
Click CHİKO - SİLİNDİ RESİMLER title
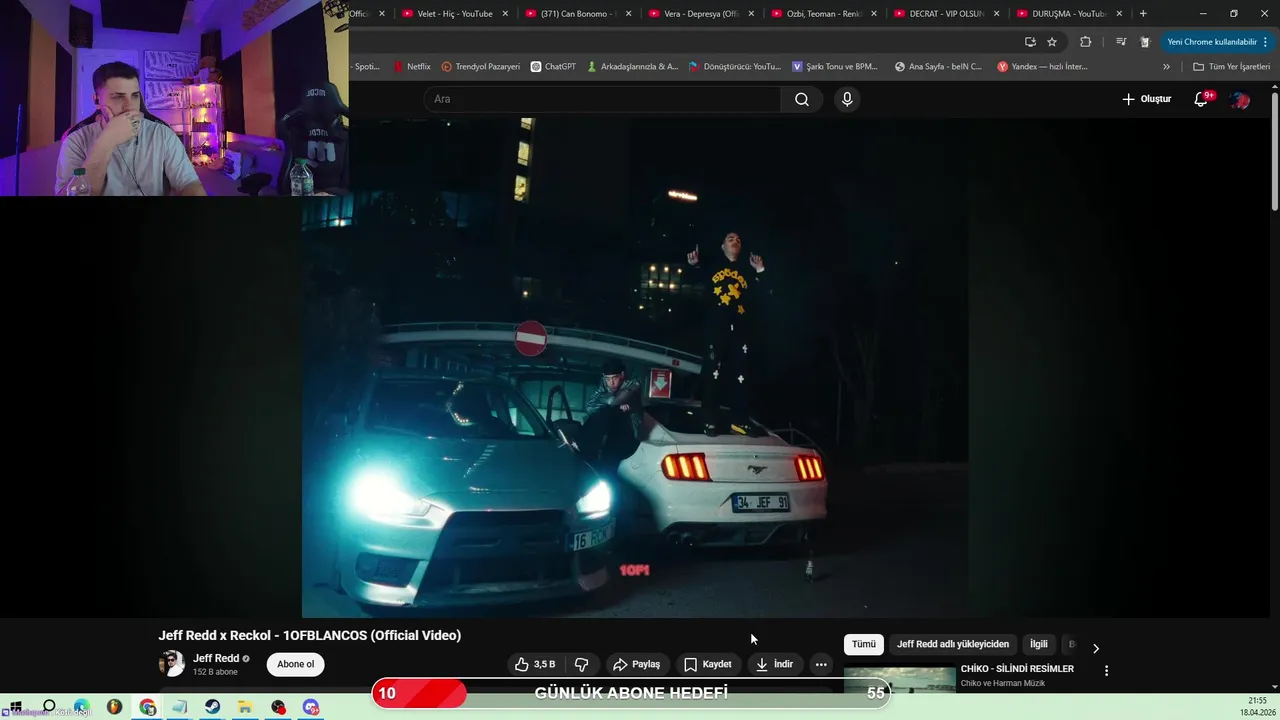point(1017,669)
